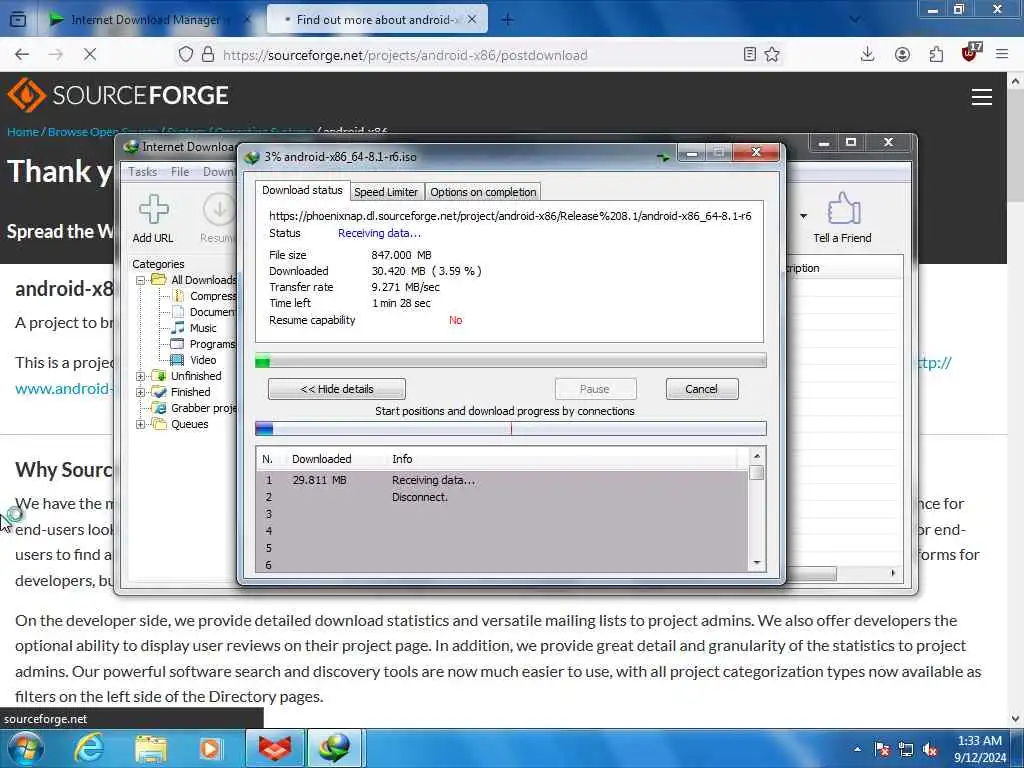The width and height of the screenshot is (1024, 768).
Task: Click the padlock site info icon
Action: pos(208,54)
